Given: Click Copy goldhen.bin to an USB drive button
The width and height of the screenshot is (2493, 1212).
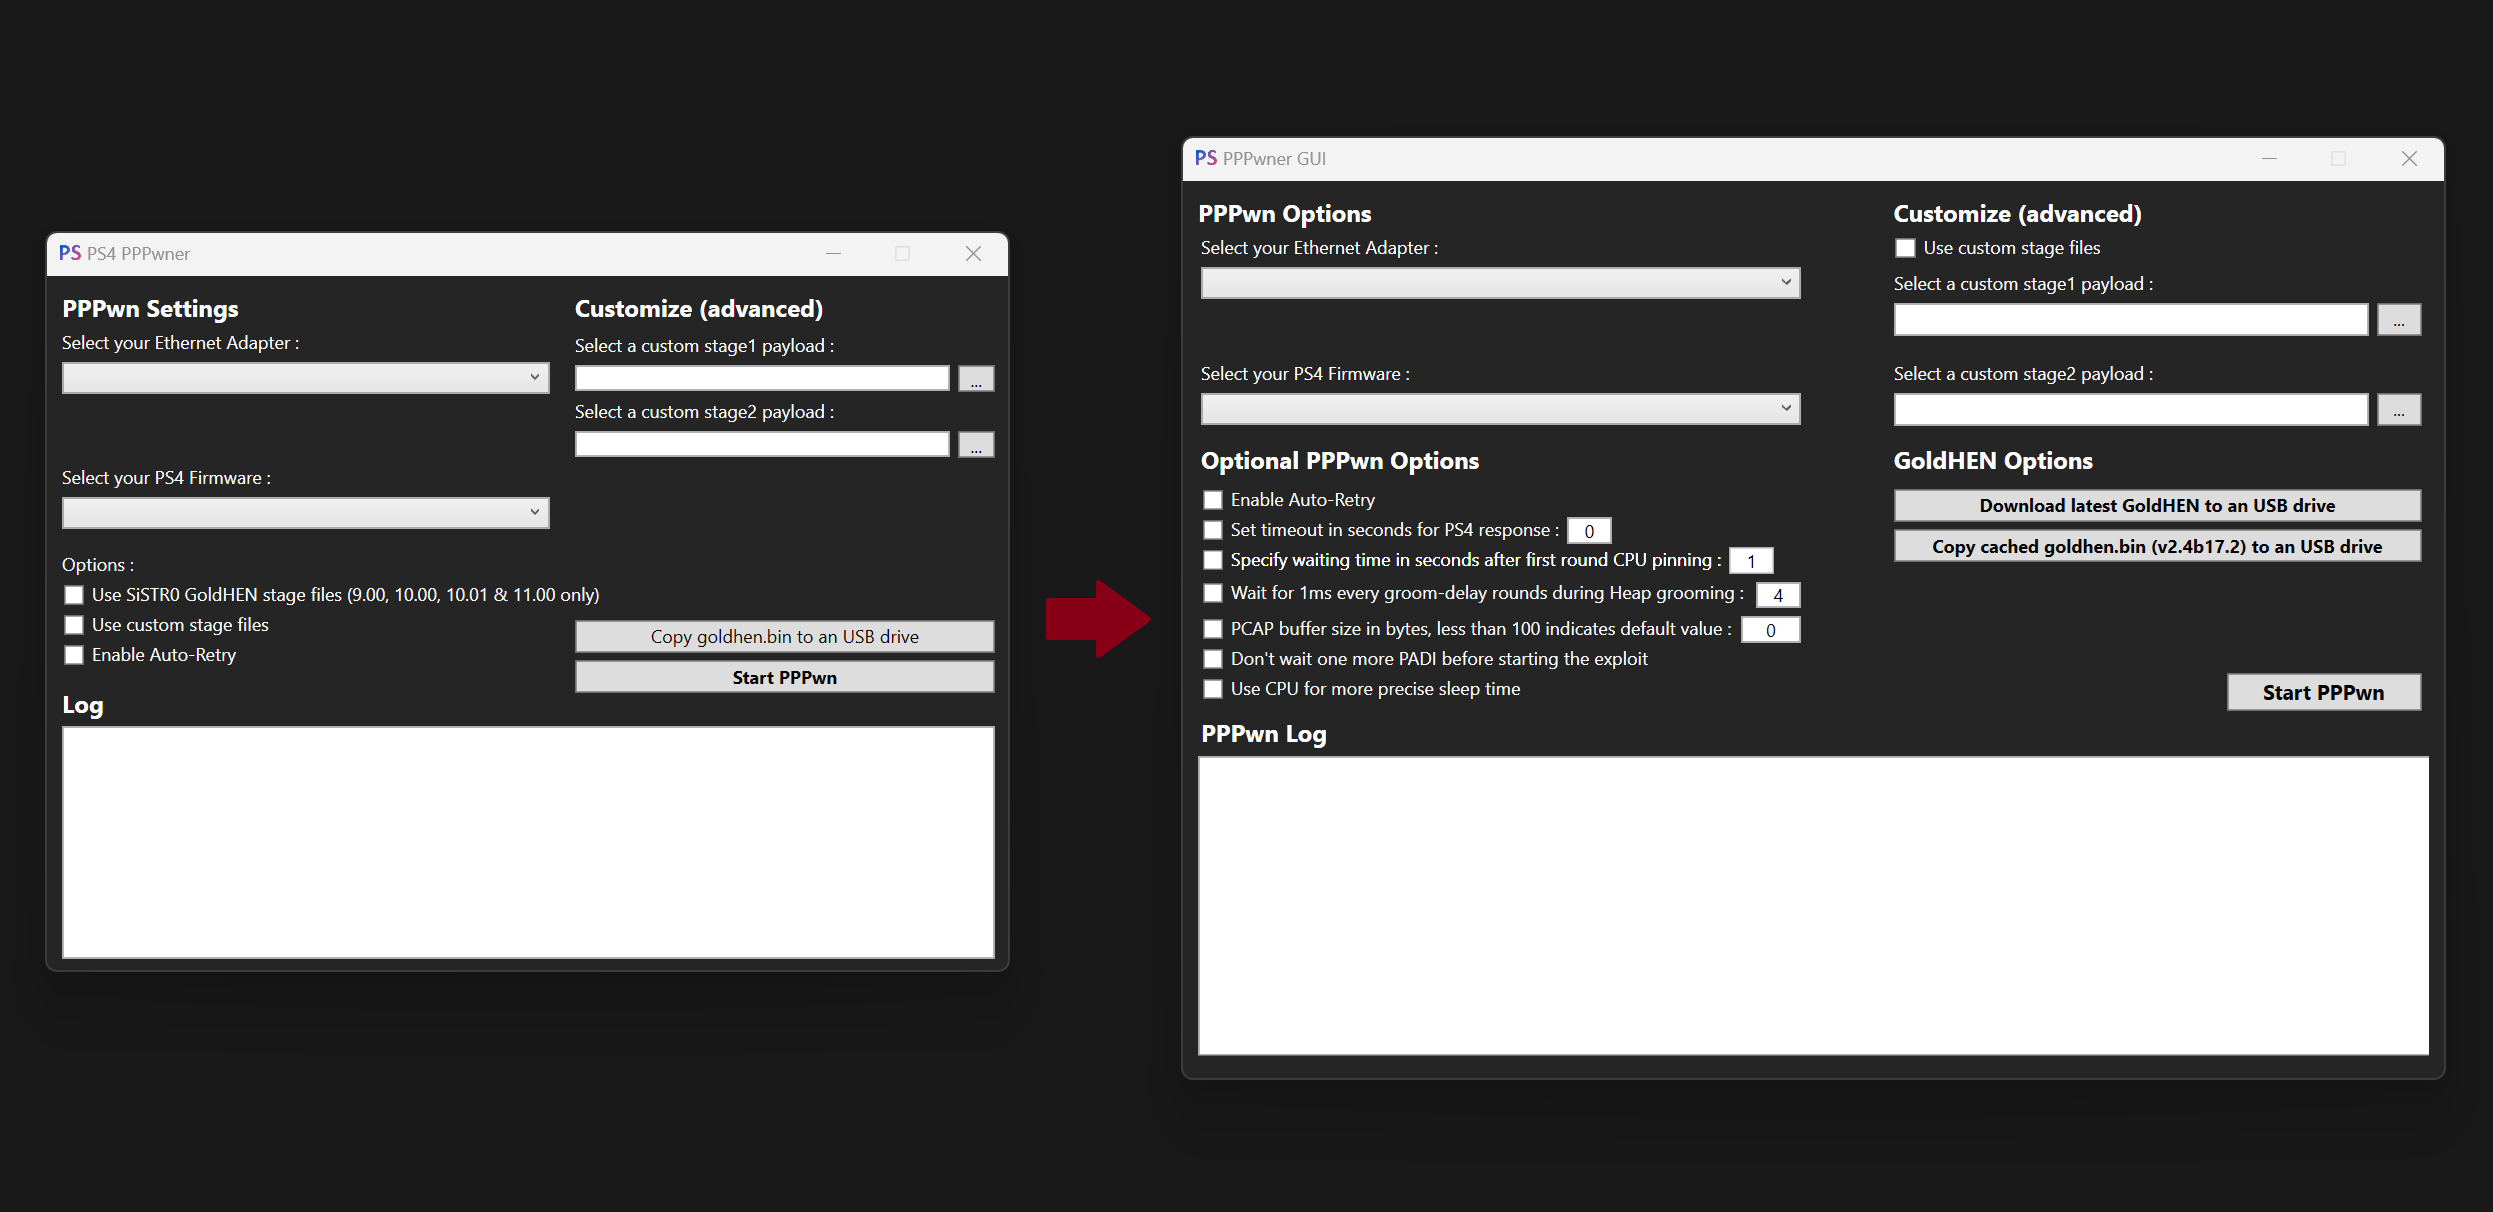Looking at the screenshot, I should pyautogui.click(x=785, y=637).
